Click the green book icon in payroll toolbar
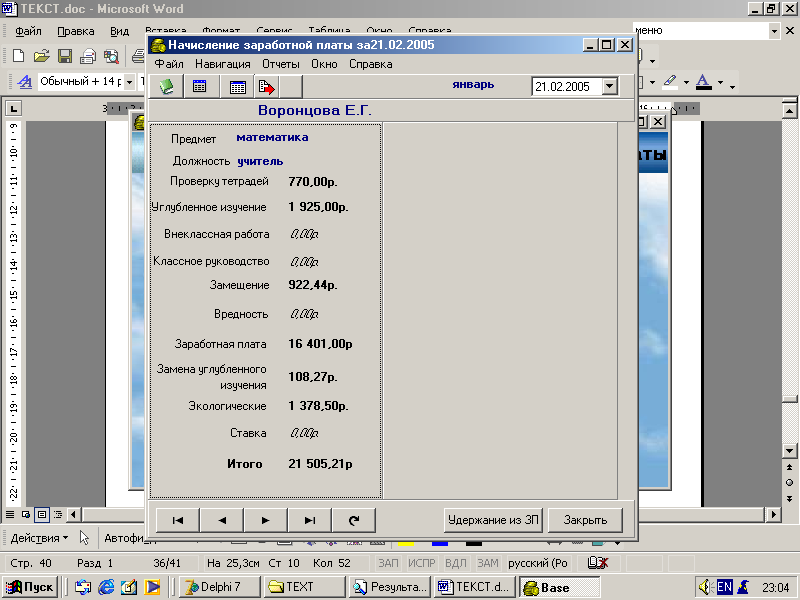 point(167,87)
